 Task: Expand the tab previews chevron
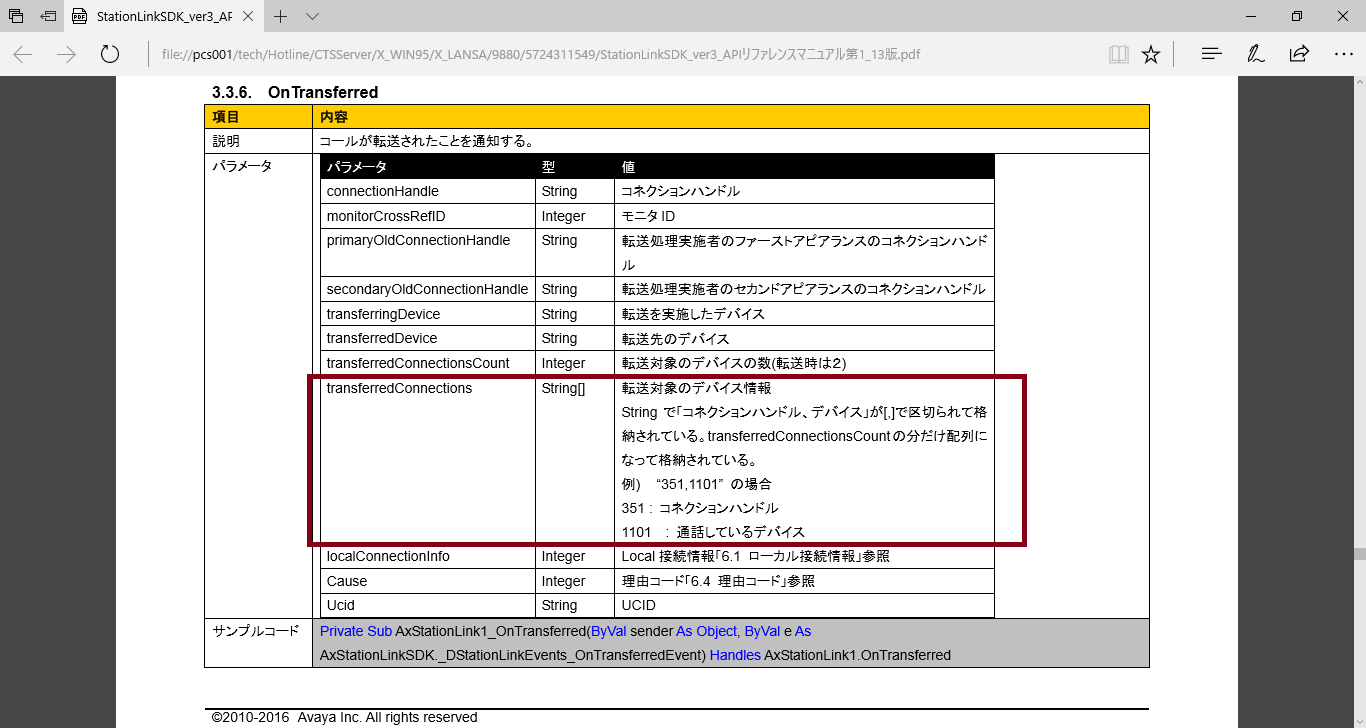point(312,16)
